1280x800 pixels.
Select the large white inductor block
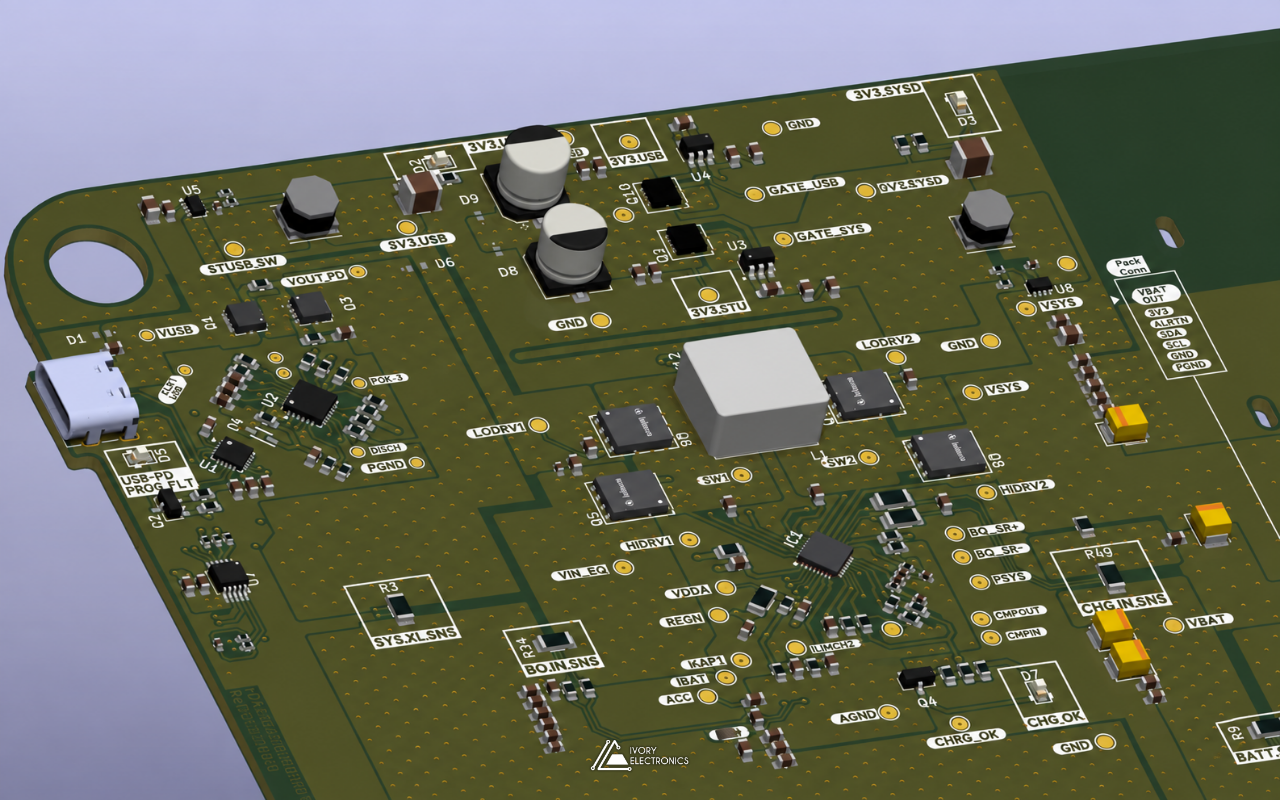pos(752,391)
